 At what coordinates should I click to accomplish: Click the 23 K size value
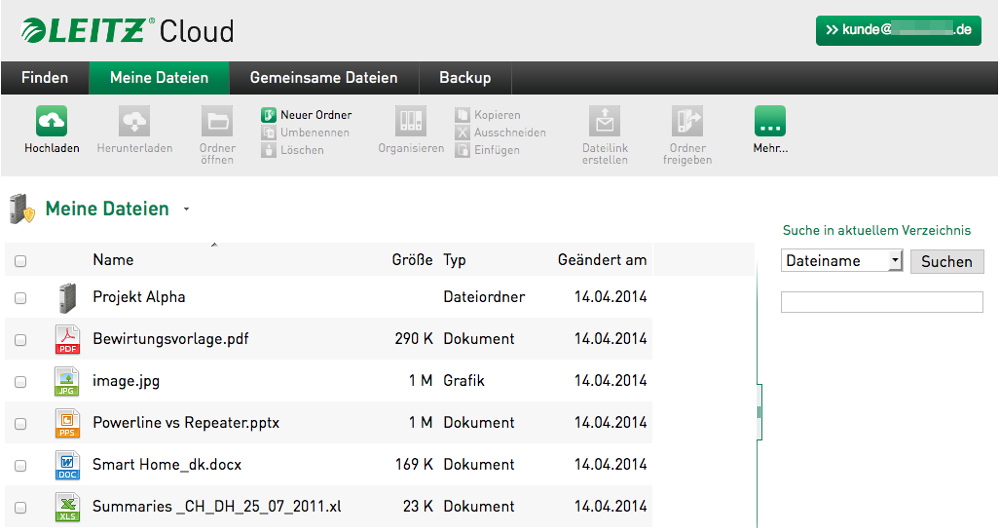tap(418, 506)
